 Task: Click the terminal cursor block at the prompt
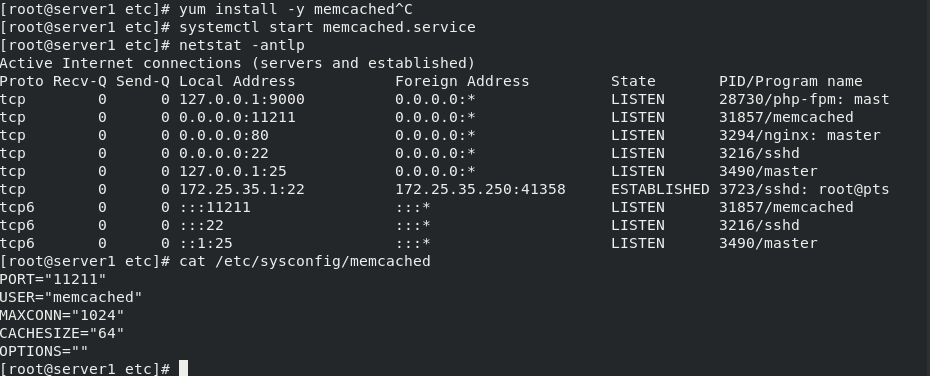[184, 368]
